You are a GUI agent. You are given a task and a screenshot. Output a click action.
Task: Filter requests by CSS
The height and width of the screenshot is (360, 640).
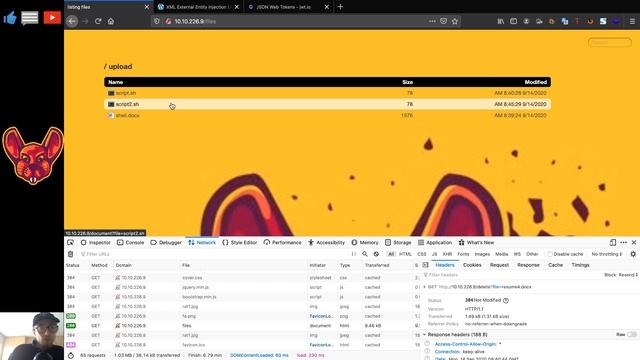[x=422, y=254]
